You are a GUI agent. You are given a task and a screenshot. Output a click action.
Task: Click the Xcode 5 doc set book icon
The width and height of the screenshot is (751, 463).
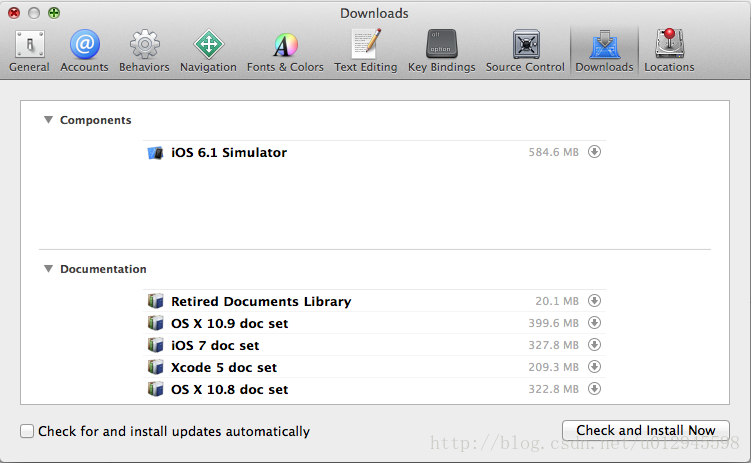[x=155, y=367]
